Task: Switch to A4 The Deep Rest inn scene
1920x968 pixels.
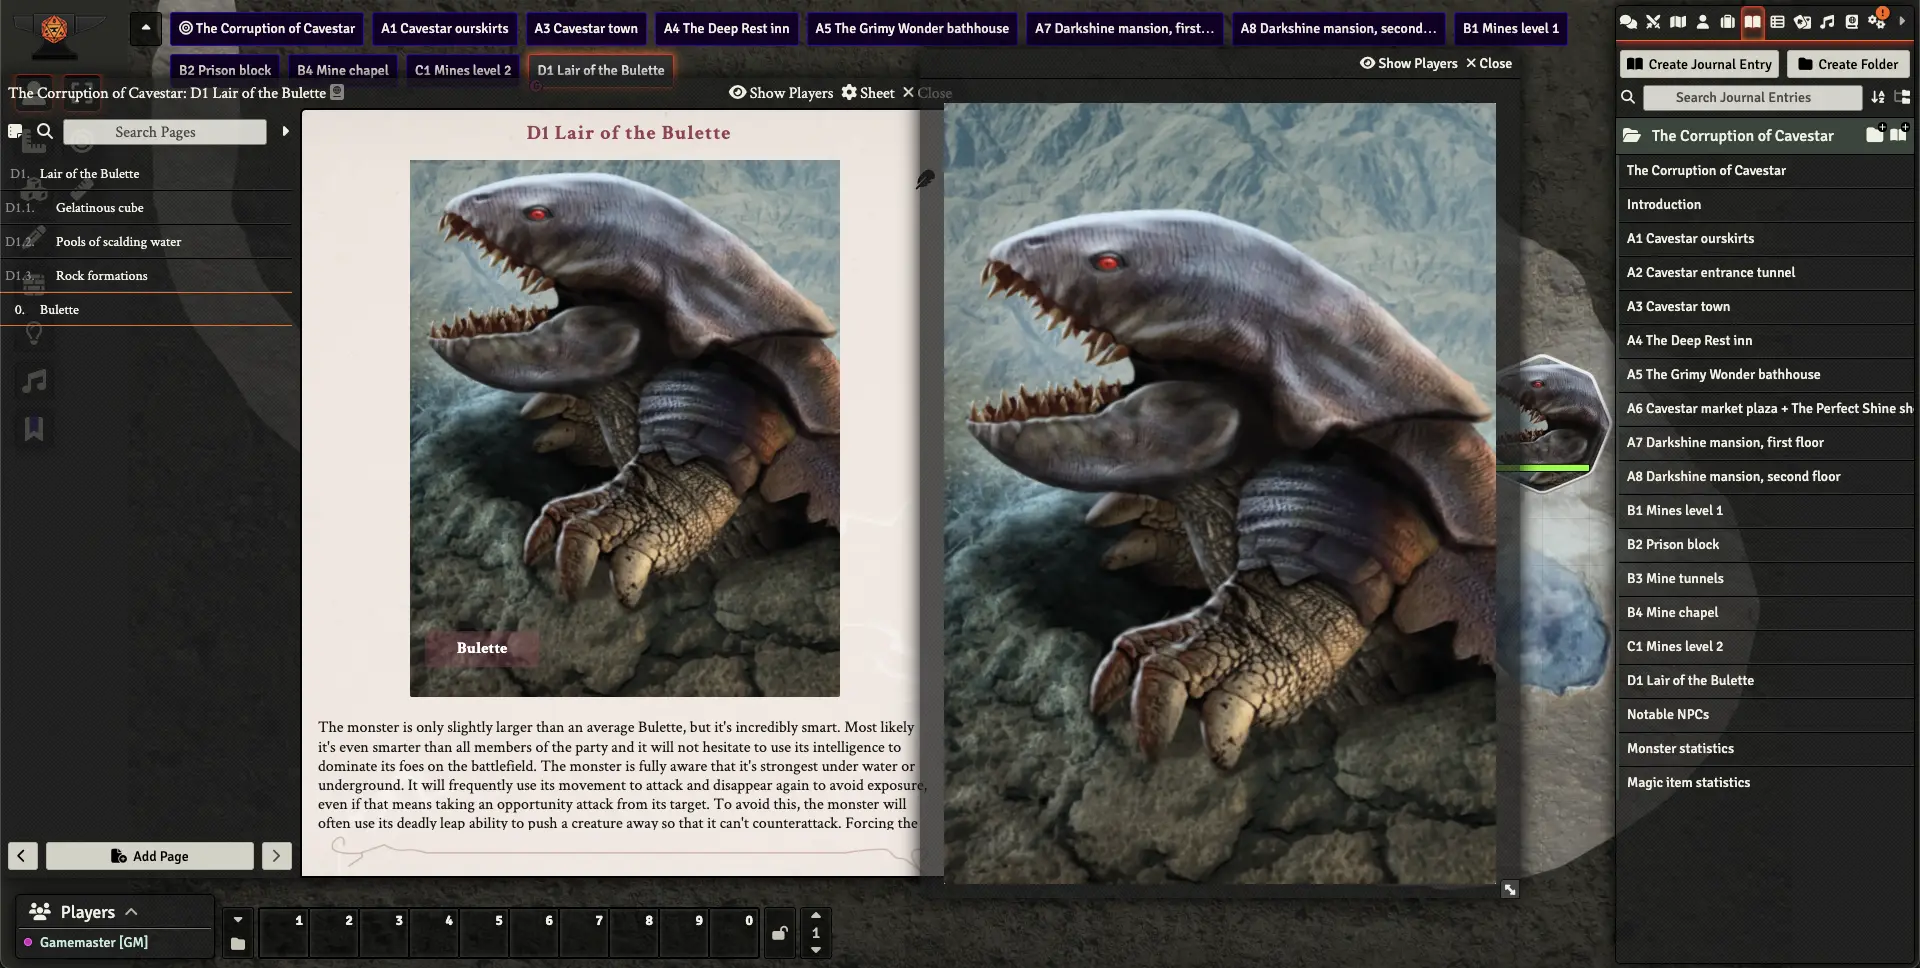Action: pyautogui.click(x=726, y=28)
